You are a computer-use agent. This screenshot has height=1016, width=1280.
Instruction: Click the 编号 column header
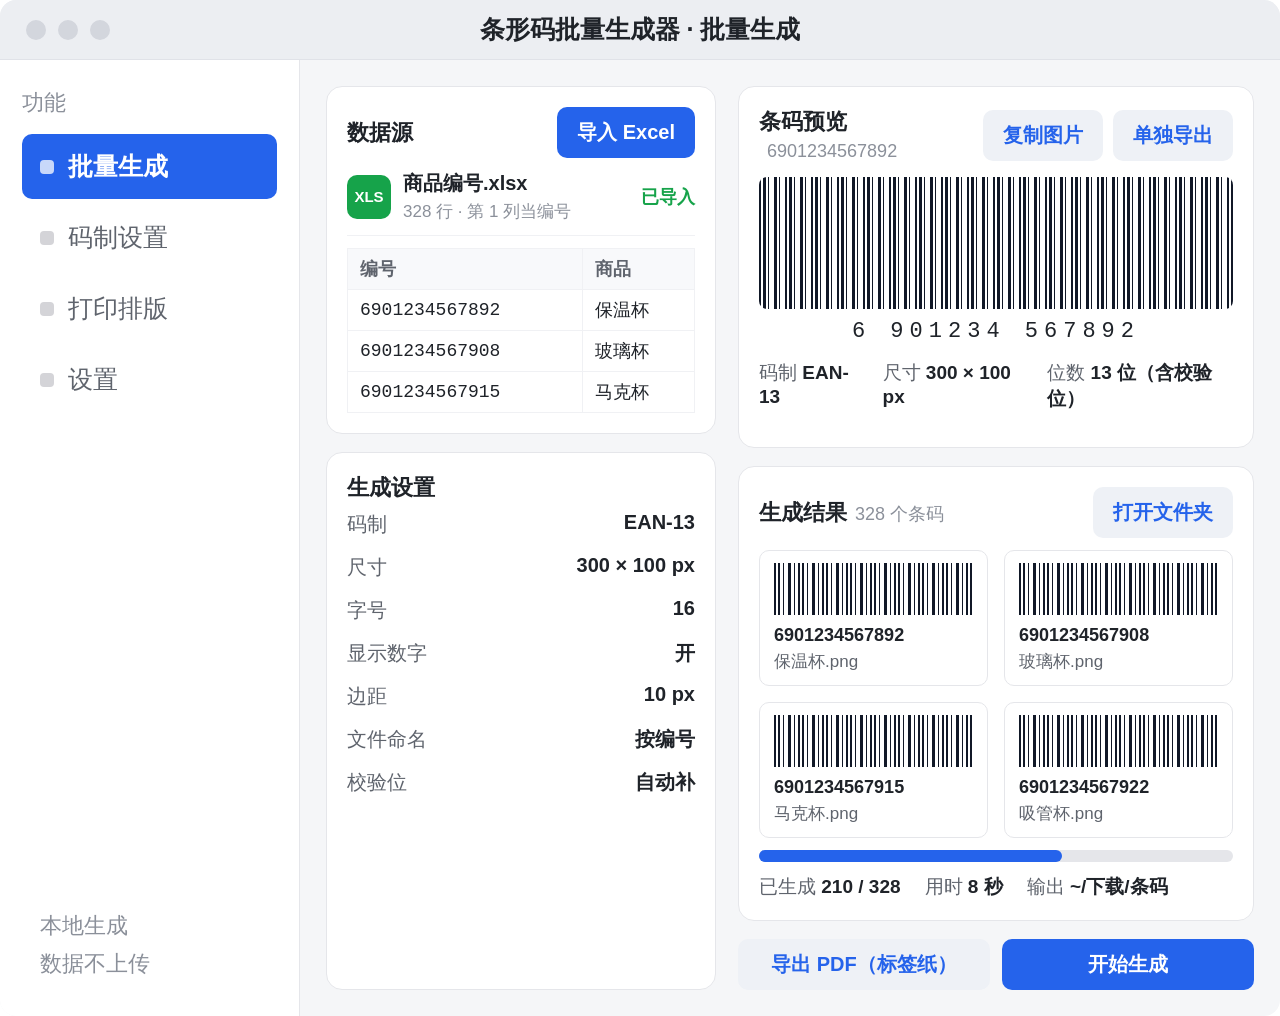pos(465,269)
